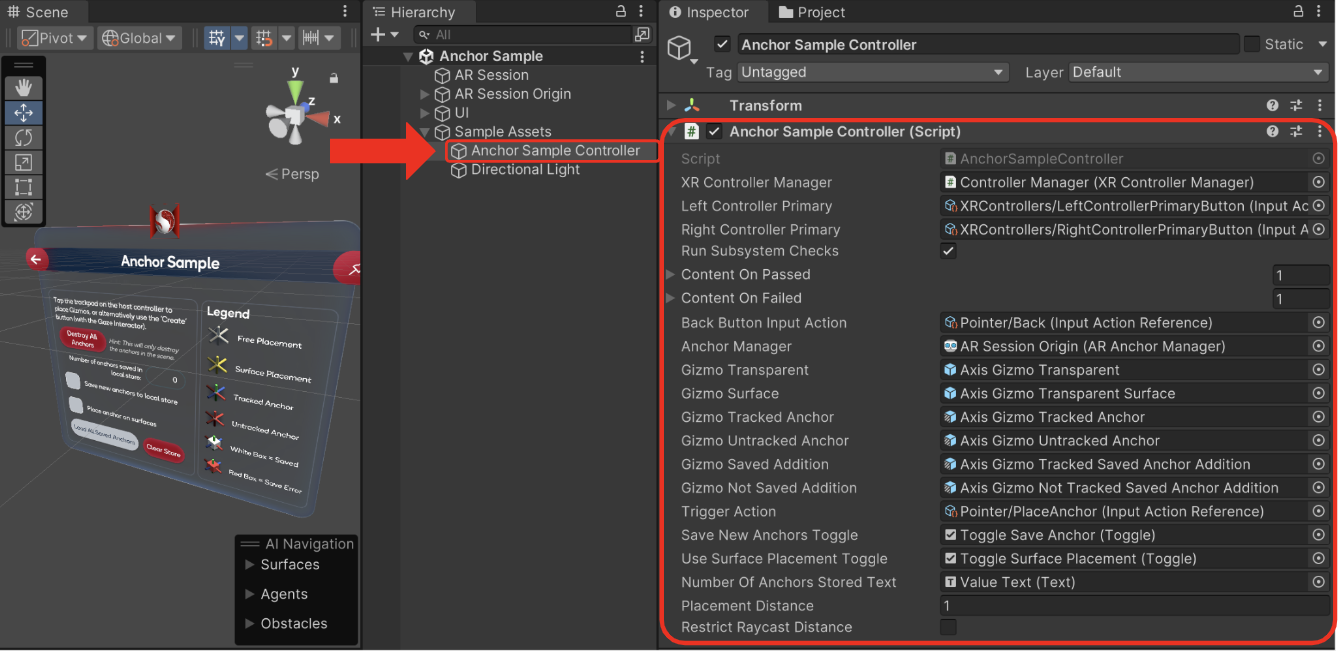Click the Persp projection label
This screenshot has height=652, width=1338.
pos(292,174)
